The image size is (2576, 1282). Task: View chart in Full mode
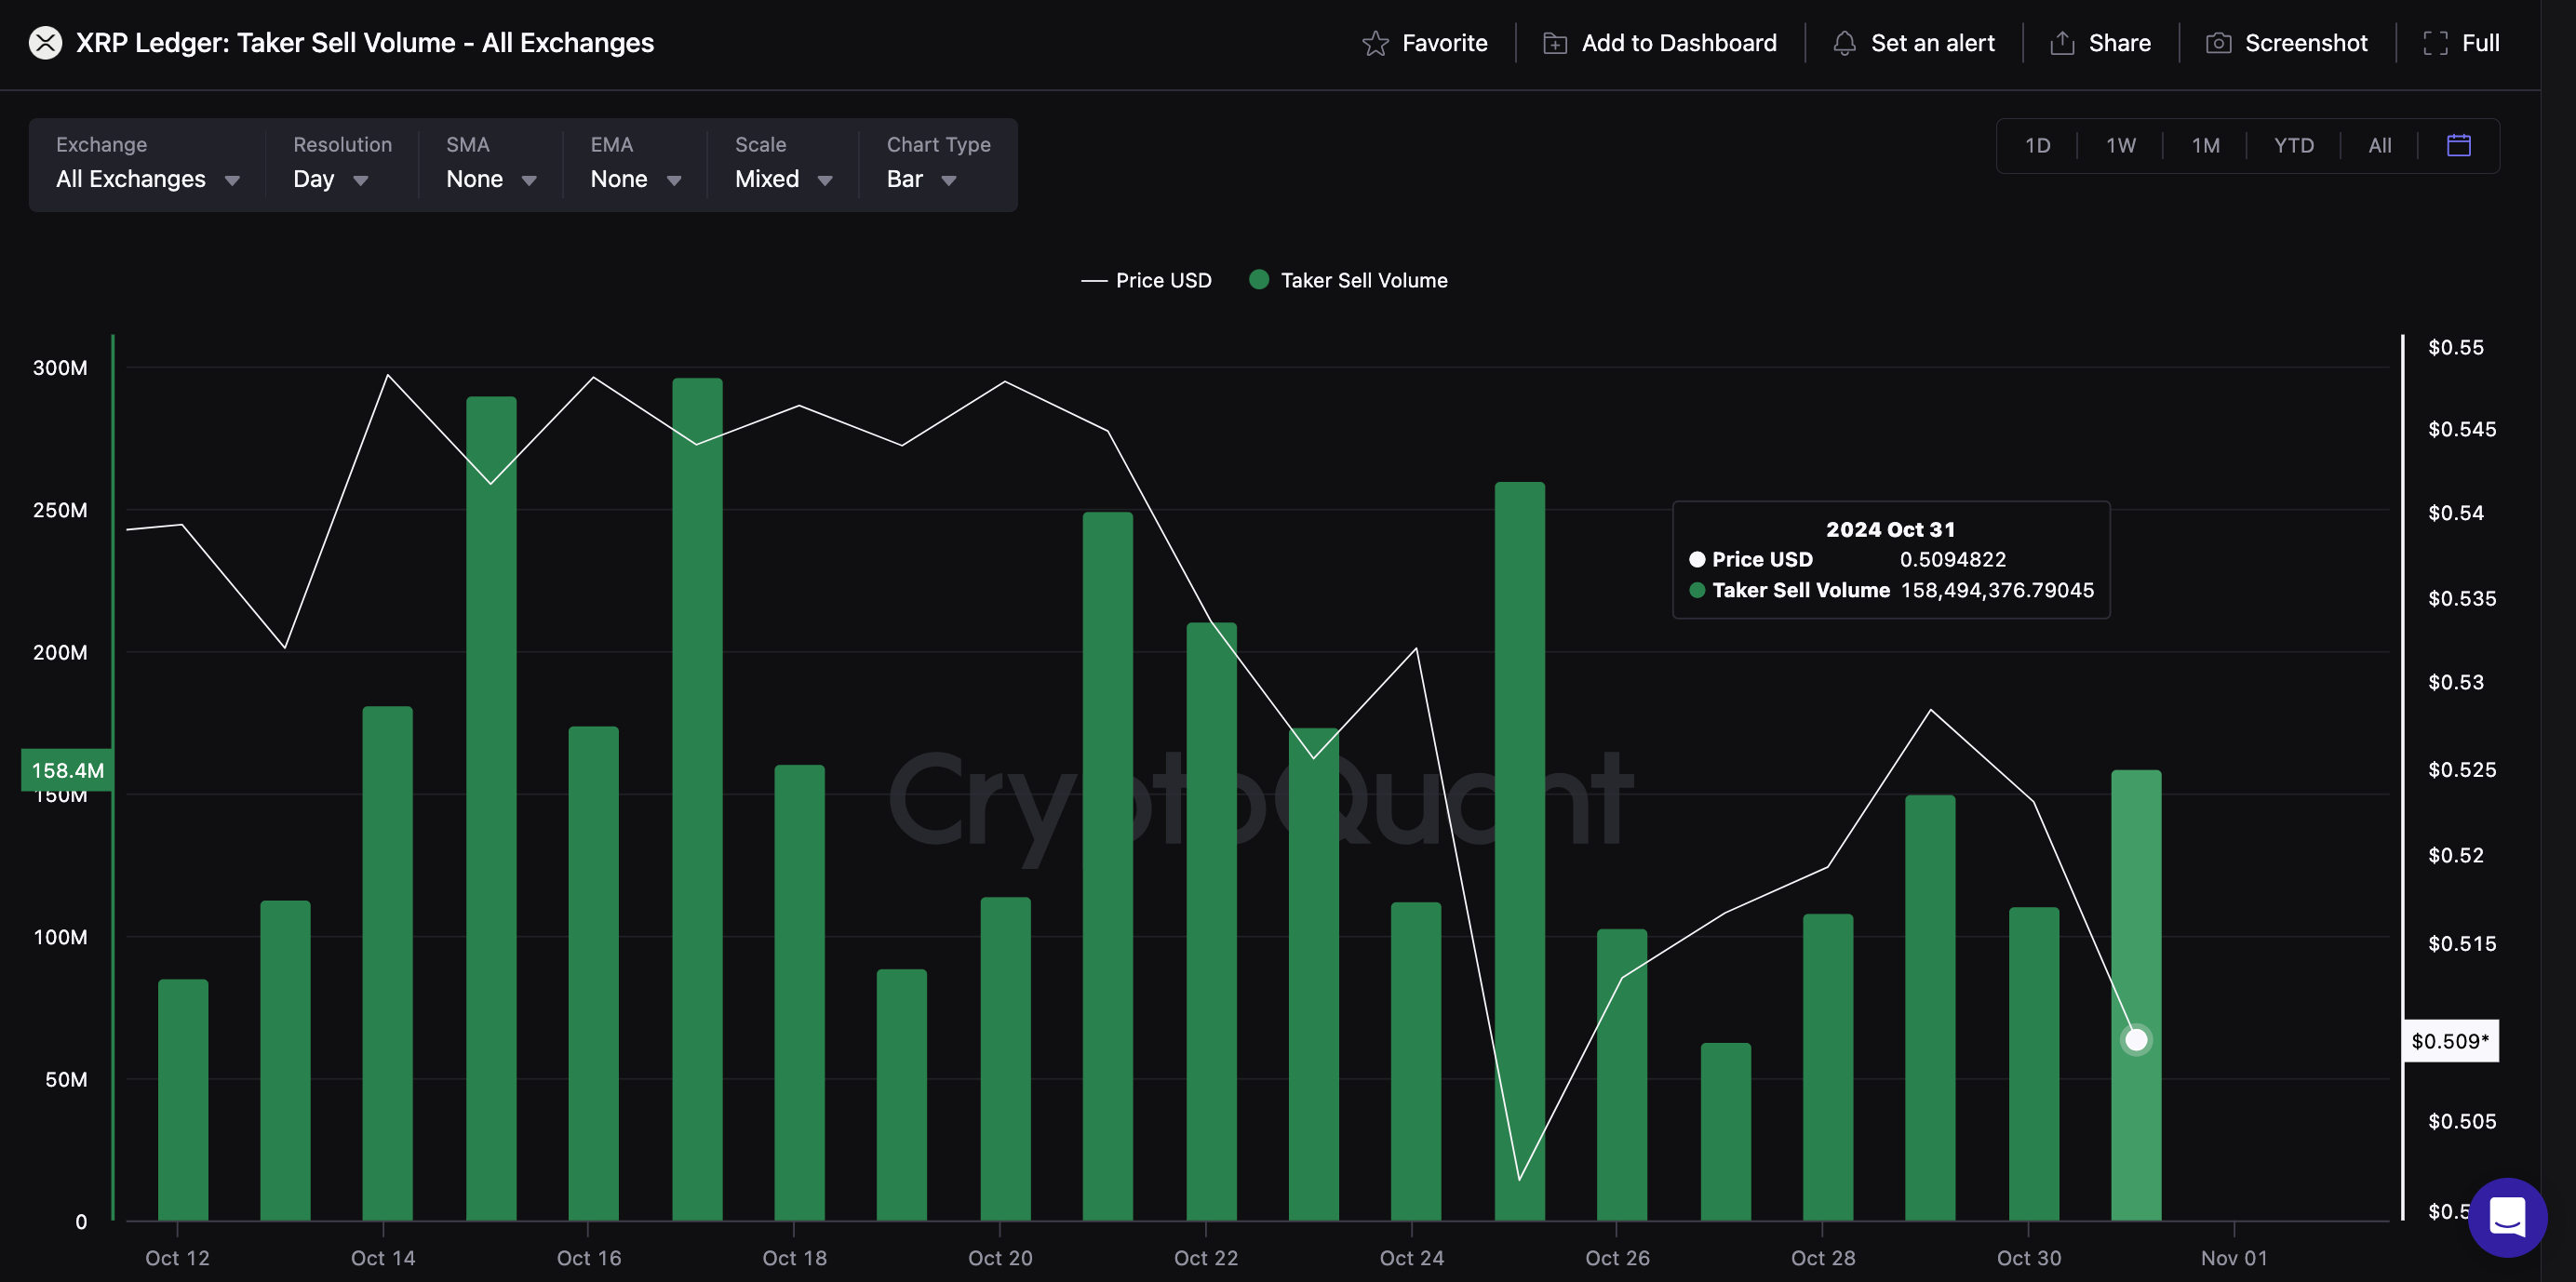click(2461, 43)
